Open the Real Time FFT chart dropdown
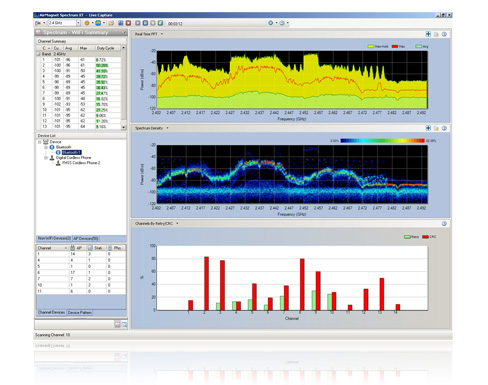This screenshot has height=385, width=488. coord(162,34)
